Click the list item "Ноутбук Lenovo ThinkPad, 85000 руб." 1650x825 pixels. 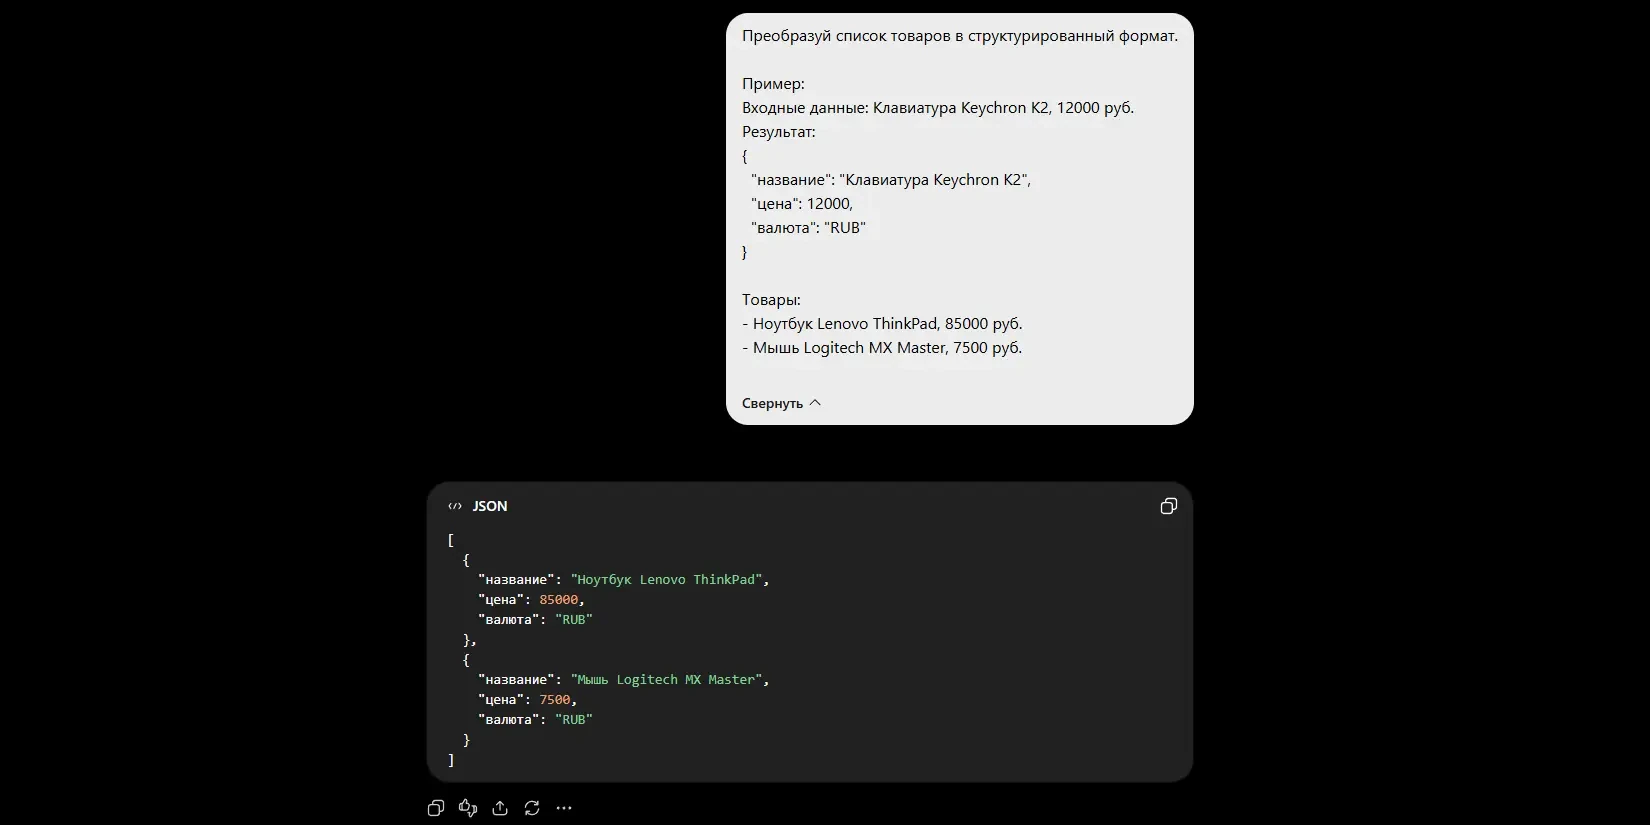click(882, 324)
